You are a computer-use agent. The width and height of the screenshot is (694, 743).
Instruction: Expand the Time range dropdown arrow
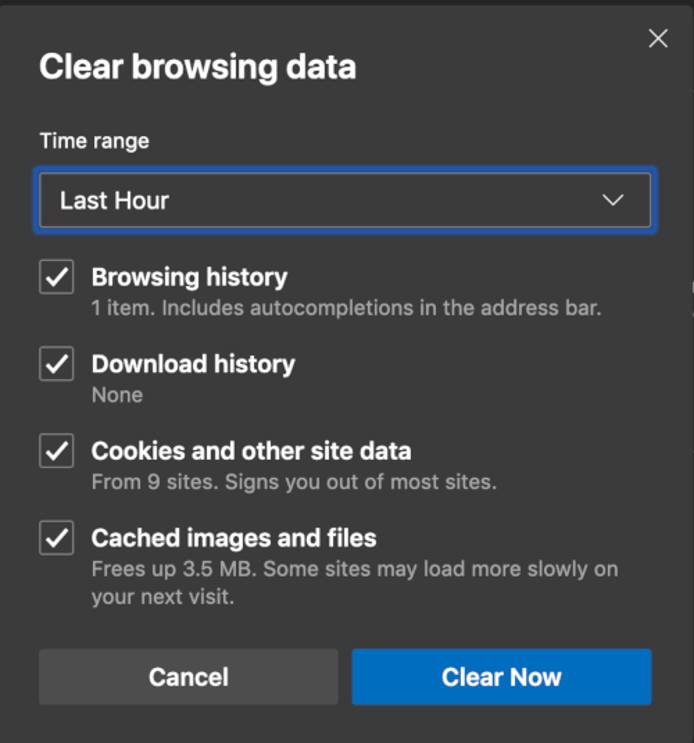coord(613,200)
